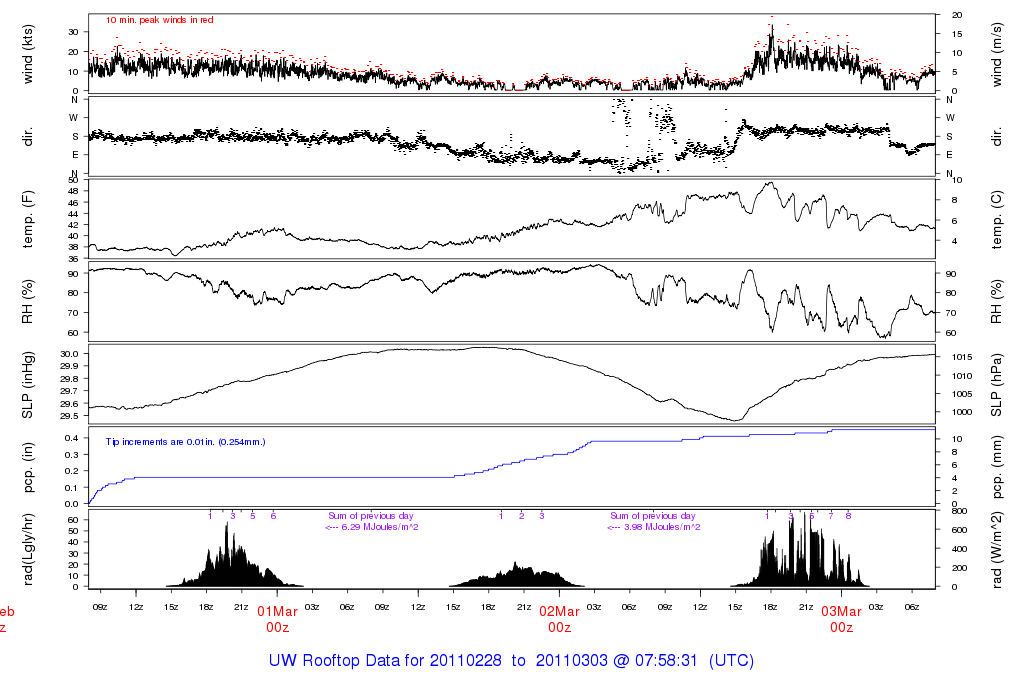
Task: Click the "800" tick on the W/m^2 axis
Action: pyautogui.click(x=959, y=511)
